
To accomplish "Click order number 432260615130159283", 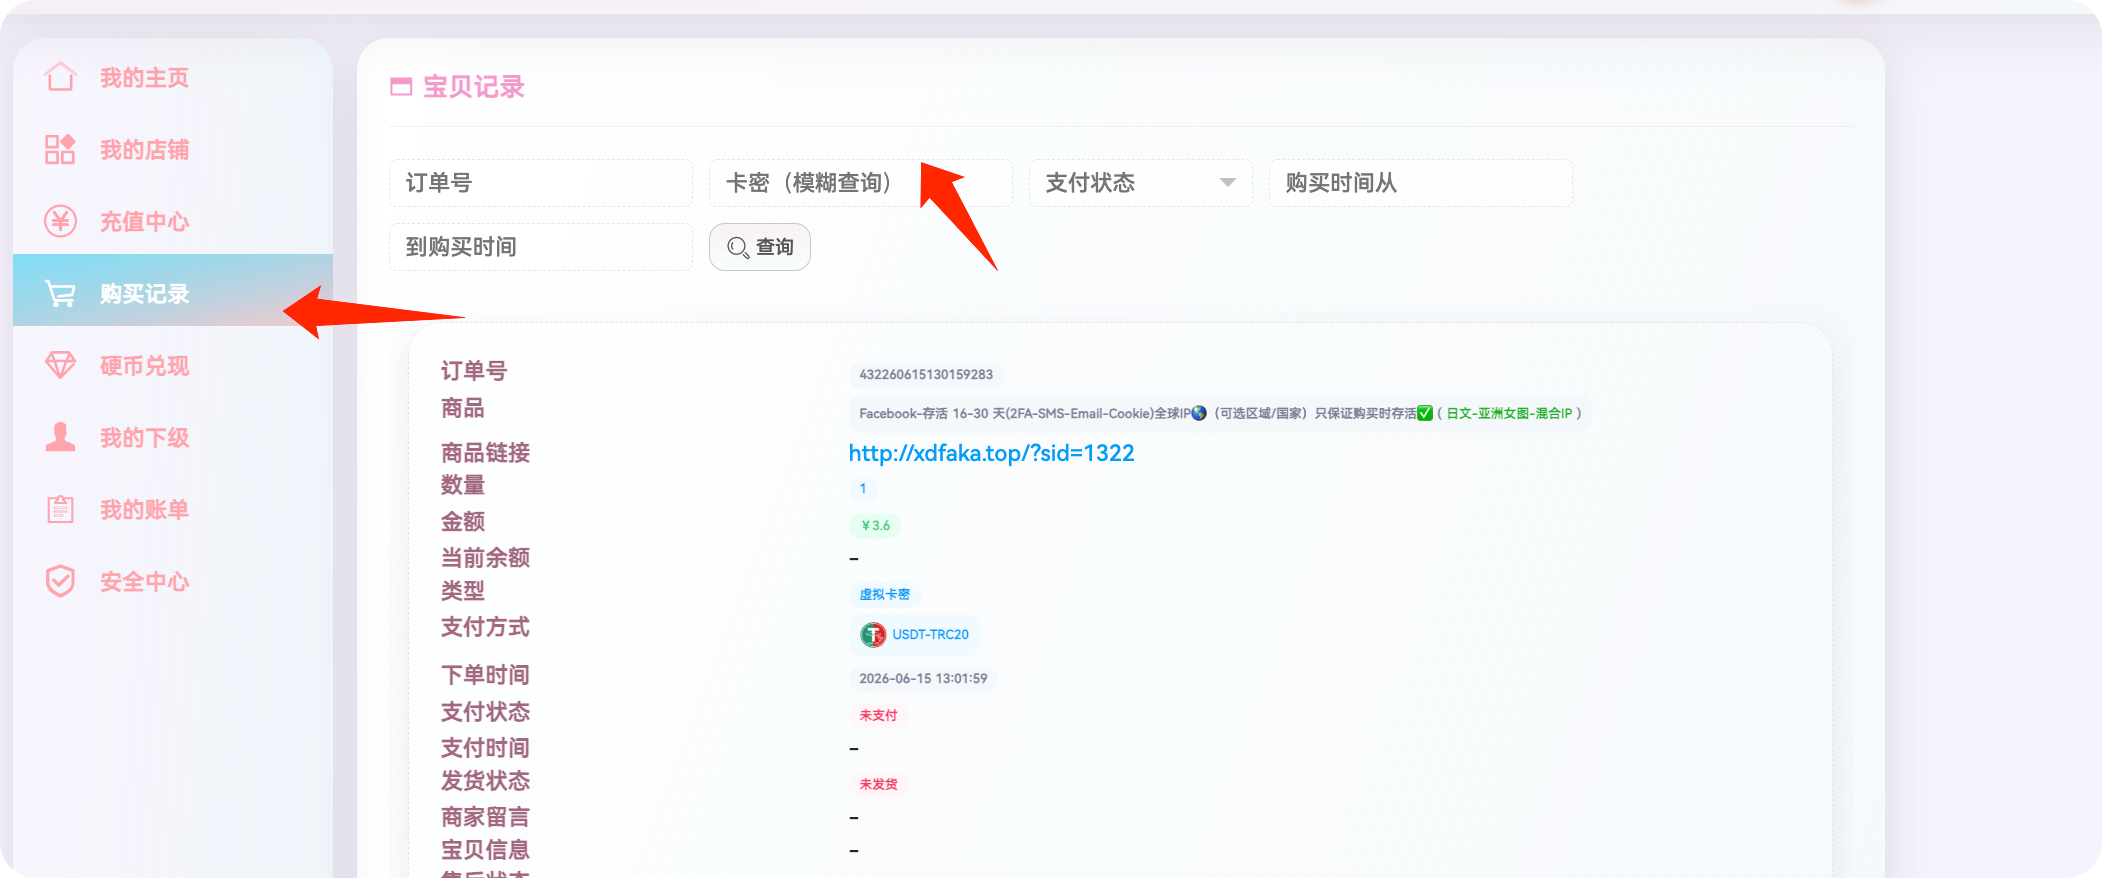I will 926,375.
